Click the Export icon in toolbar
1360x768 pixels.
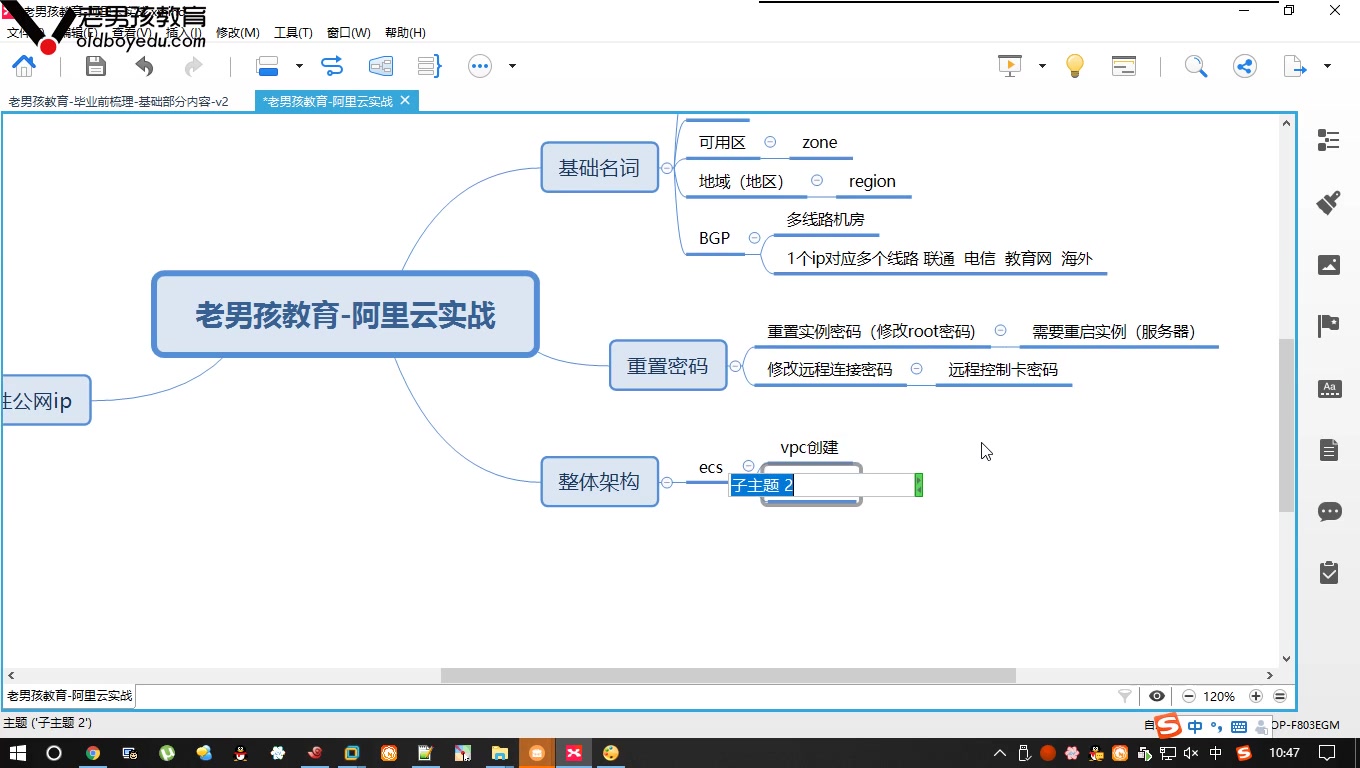(x=1295, y=66)
